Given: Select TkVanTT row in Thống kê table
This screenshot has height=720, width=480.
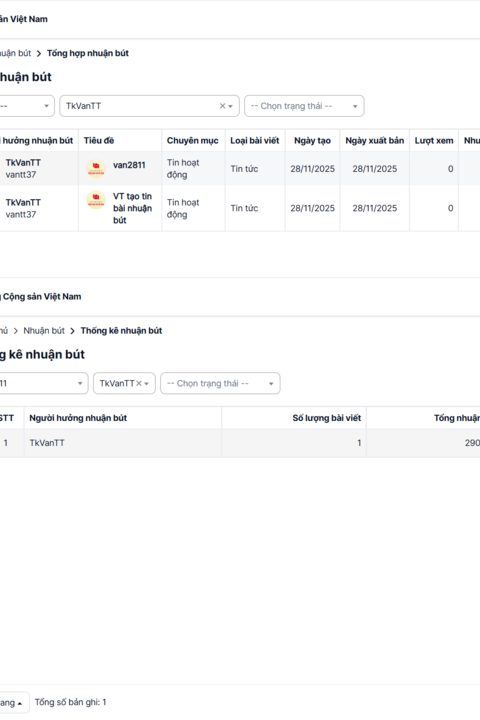Looking at the screenshot, I should click(240, 443).
